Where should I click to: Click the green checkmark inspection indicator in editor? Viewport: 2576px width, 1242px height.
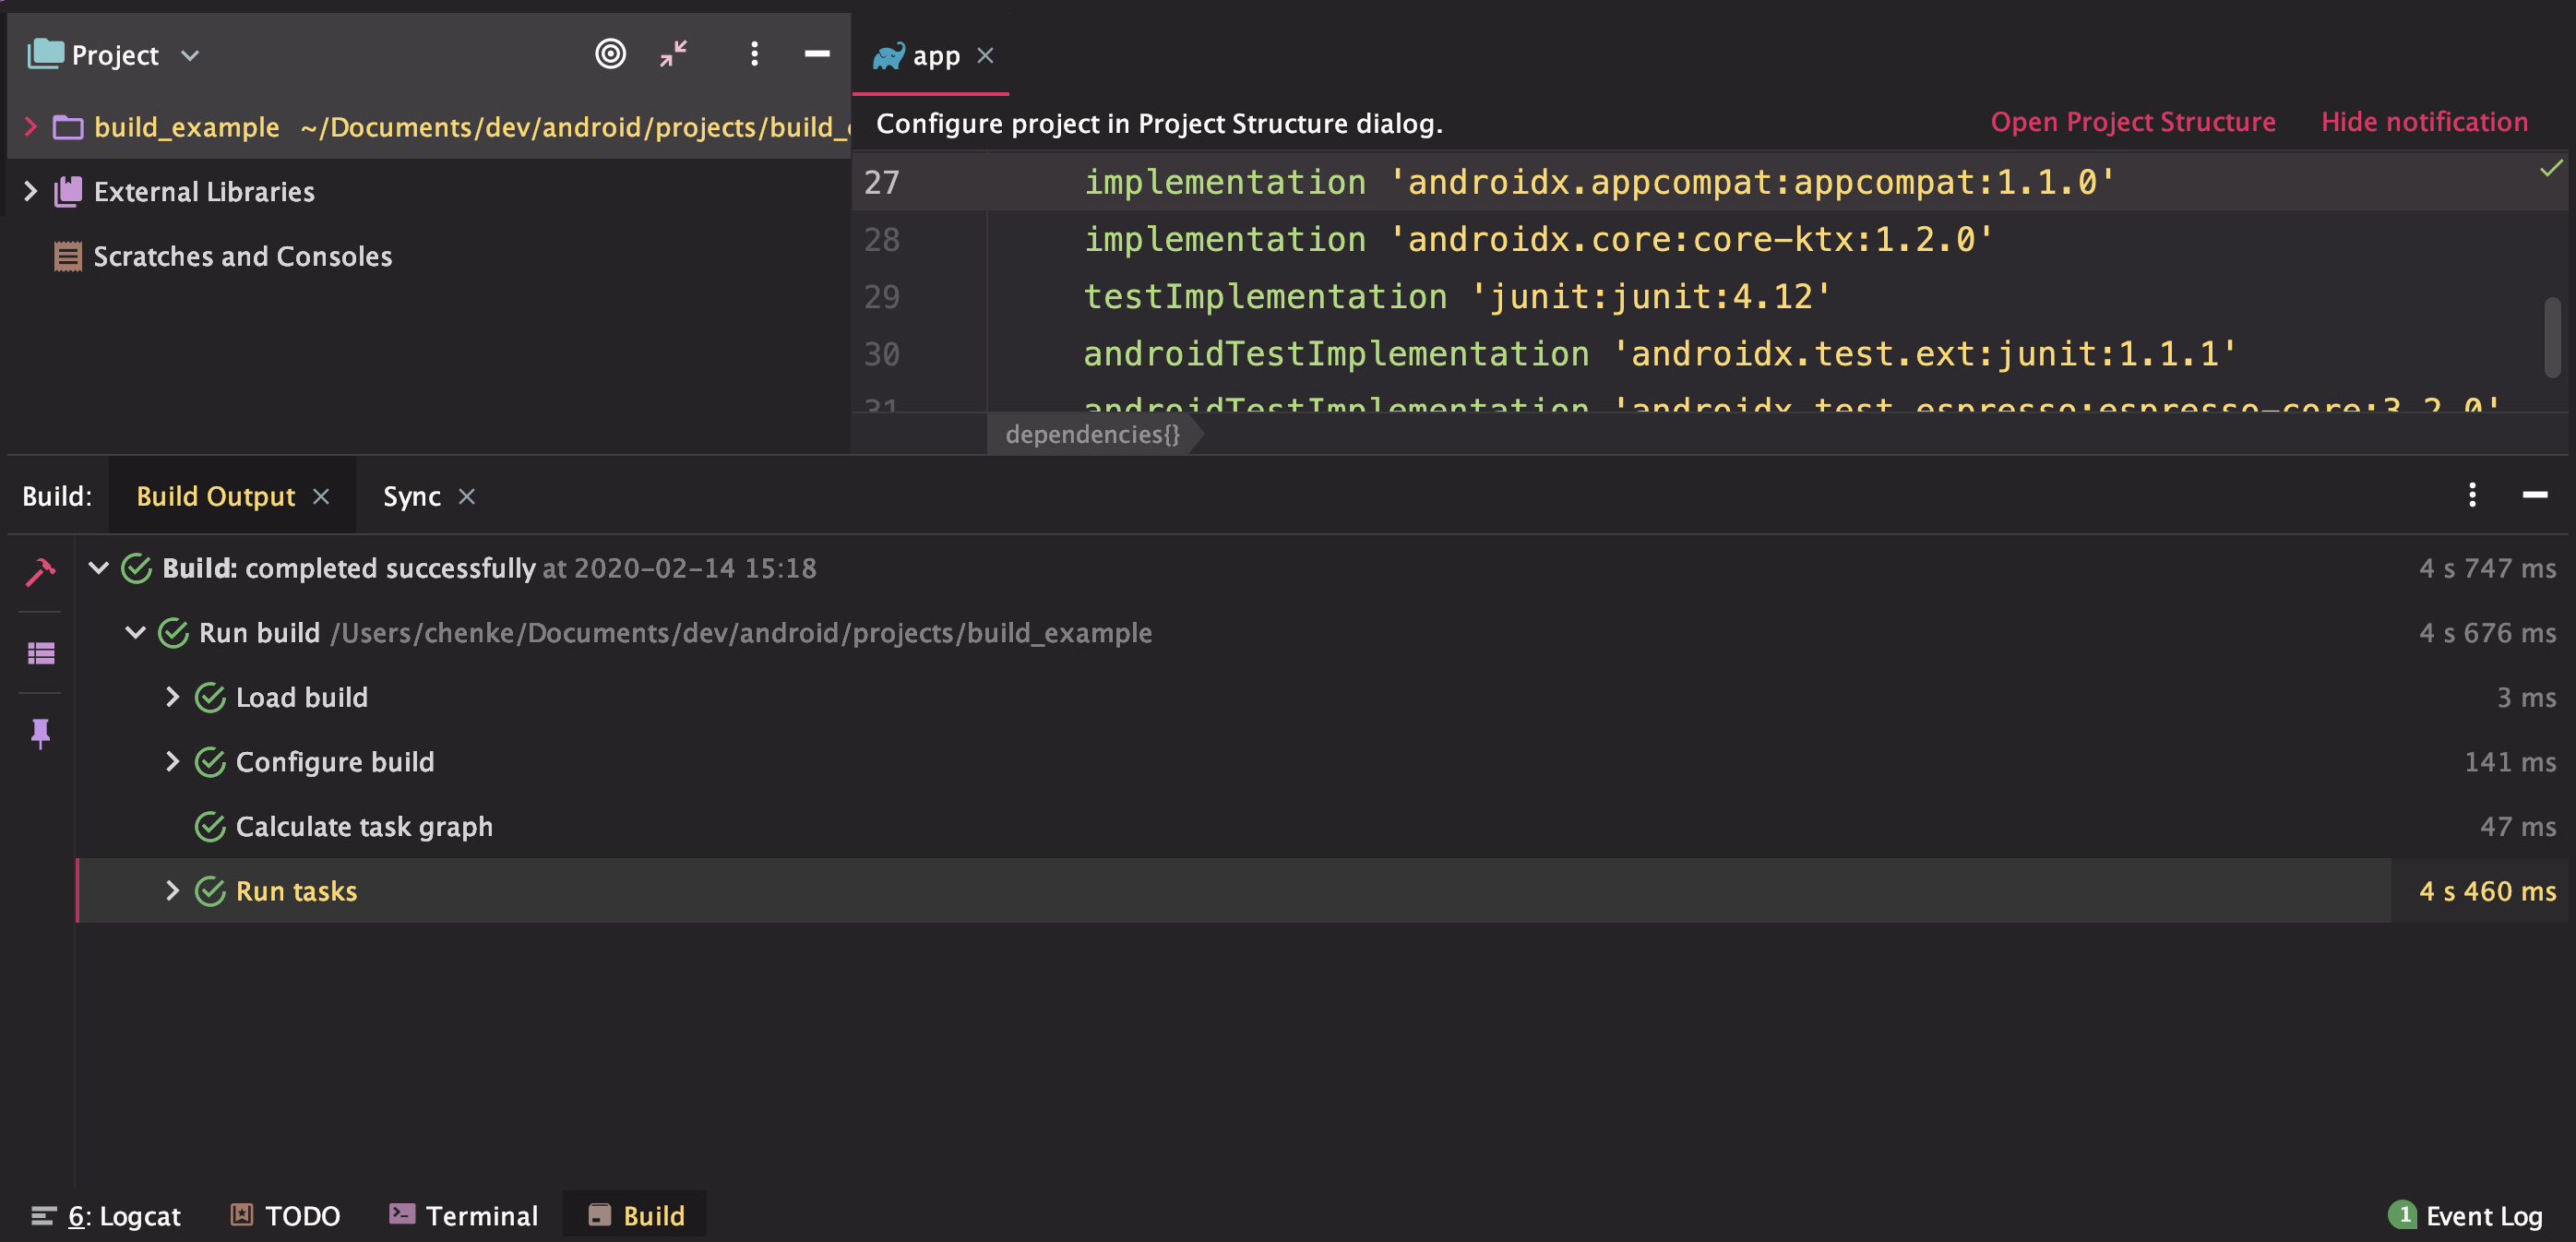pos(2551,168)
